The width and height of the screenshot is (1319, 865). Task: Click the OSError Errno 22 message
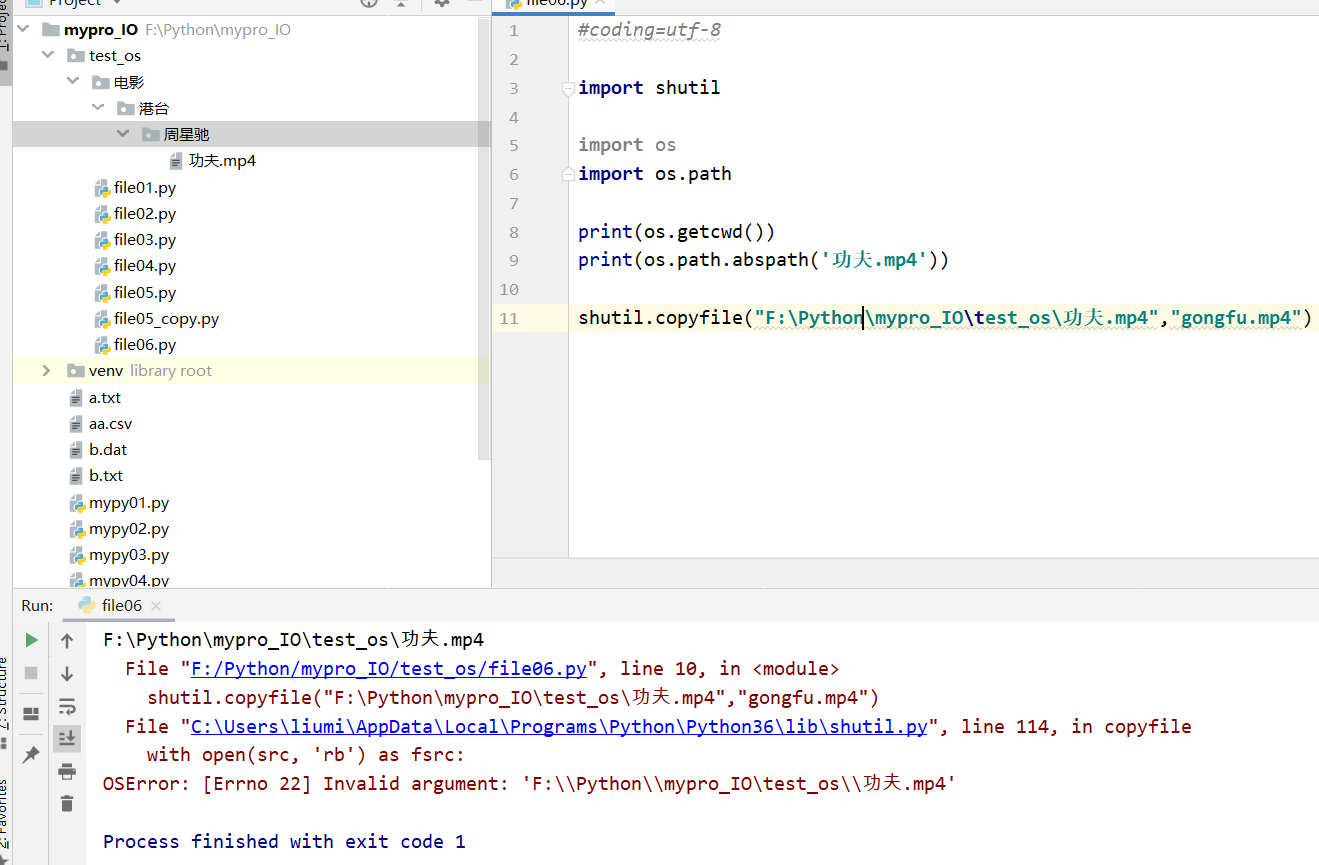(530, 784)
